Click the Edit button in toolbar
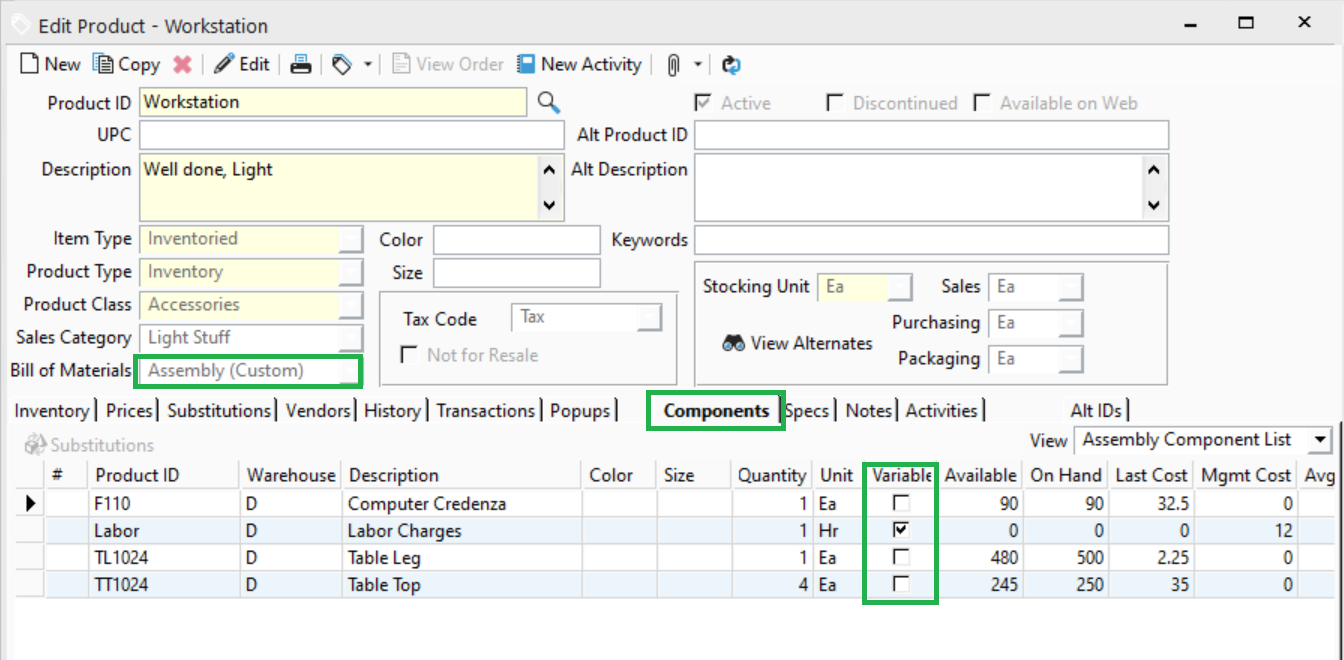 click(242, 65)
